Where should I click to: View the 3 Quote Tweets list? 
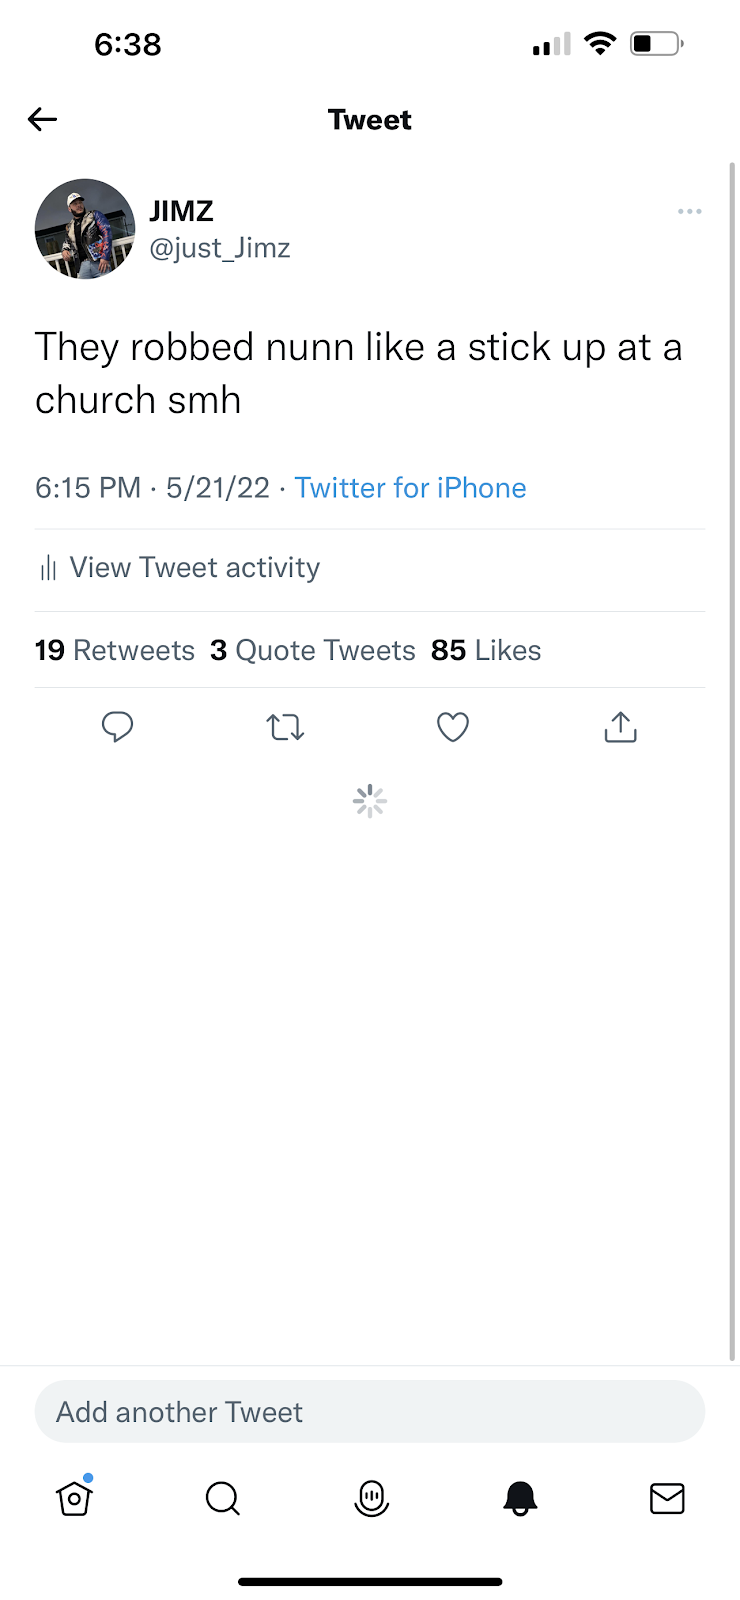point(313,651)
